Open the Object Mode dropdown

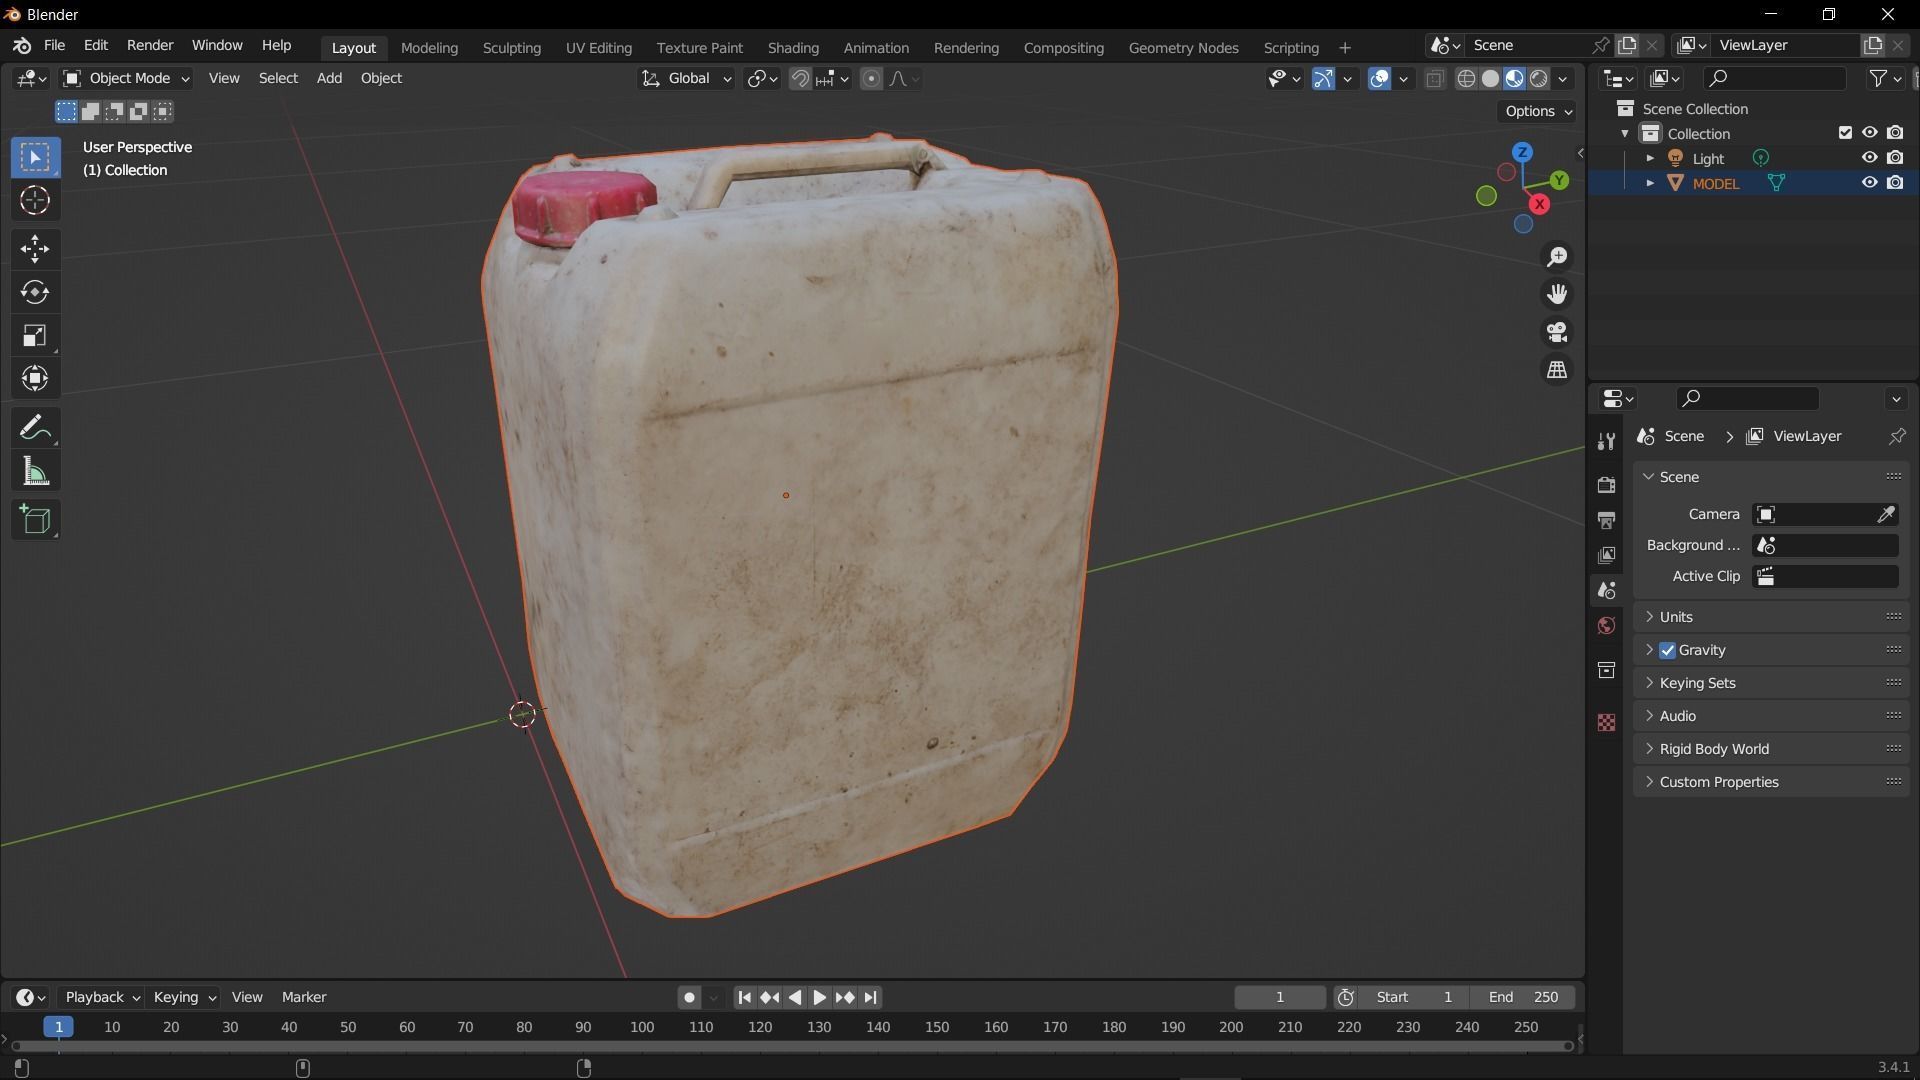(126, 78)
